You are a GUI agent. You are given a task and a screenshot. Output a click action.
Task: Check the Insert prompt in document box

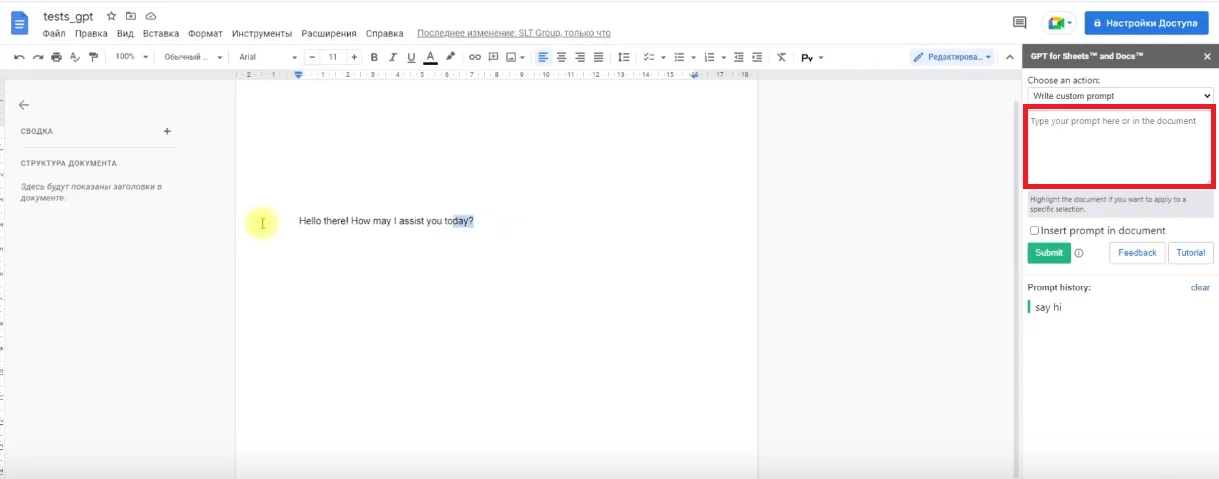point(1034,231)
